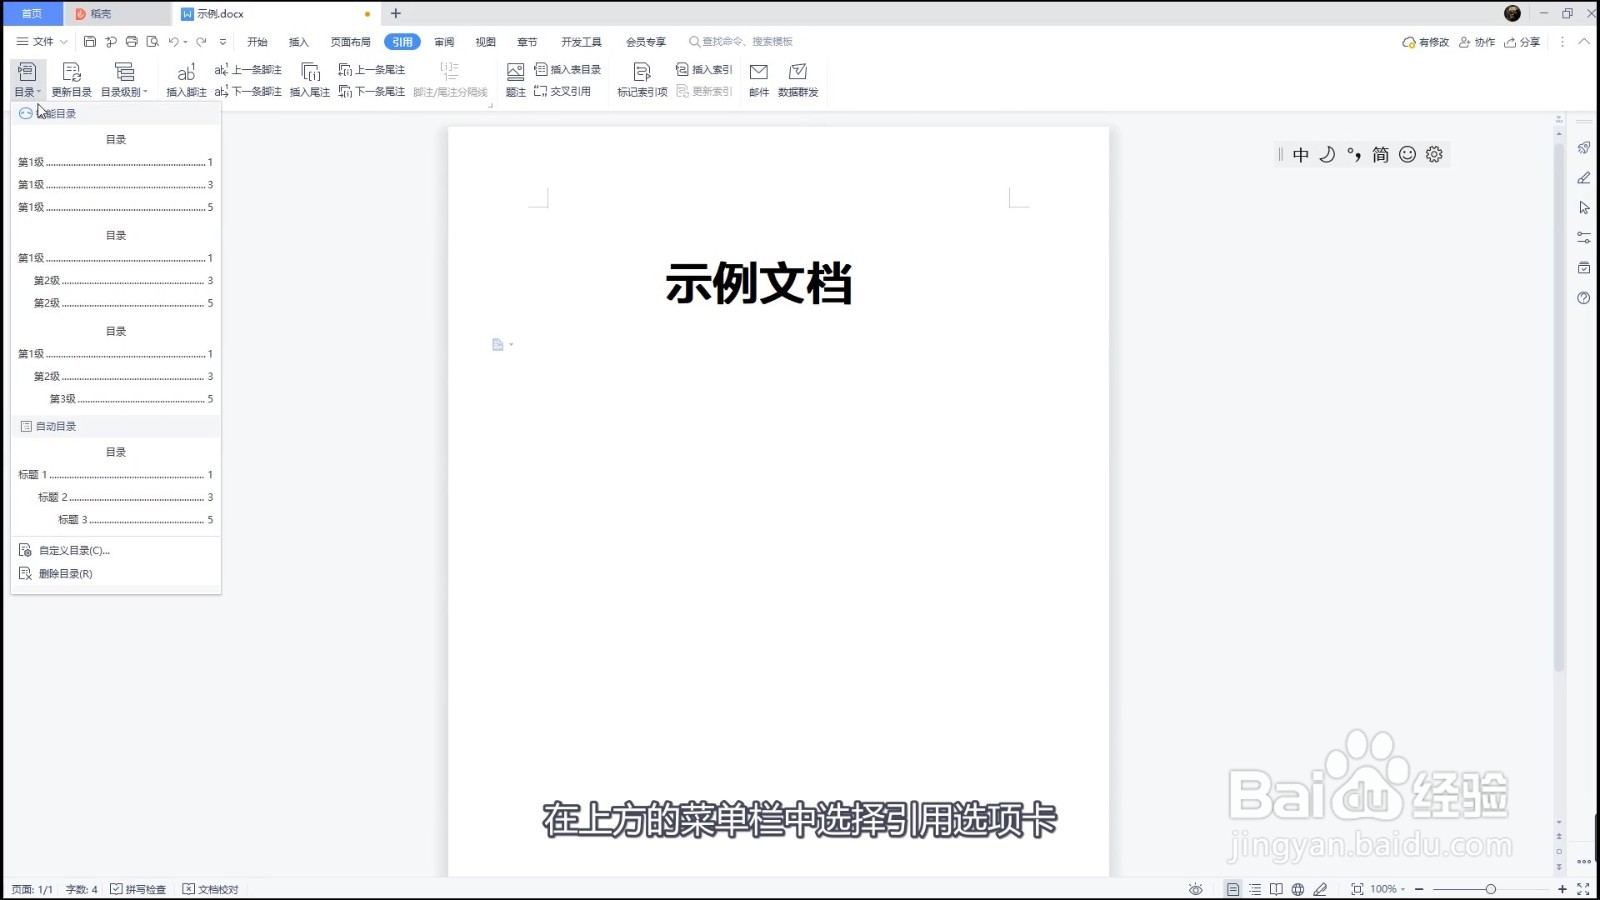
Task: Click the zoom slider handle
Action: (1490, 889)
